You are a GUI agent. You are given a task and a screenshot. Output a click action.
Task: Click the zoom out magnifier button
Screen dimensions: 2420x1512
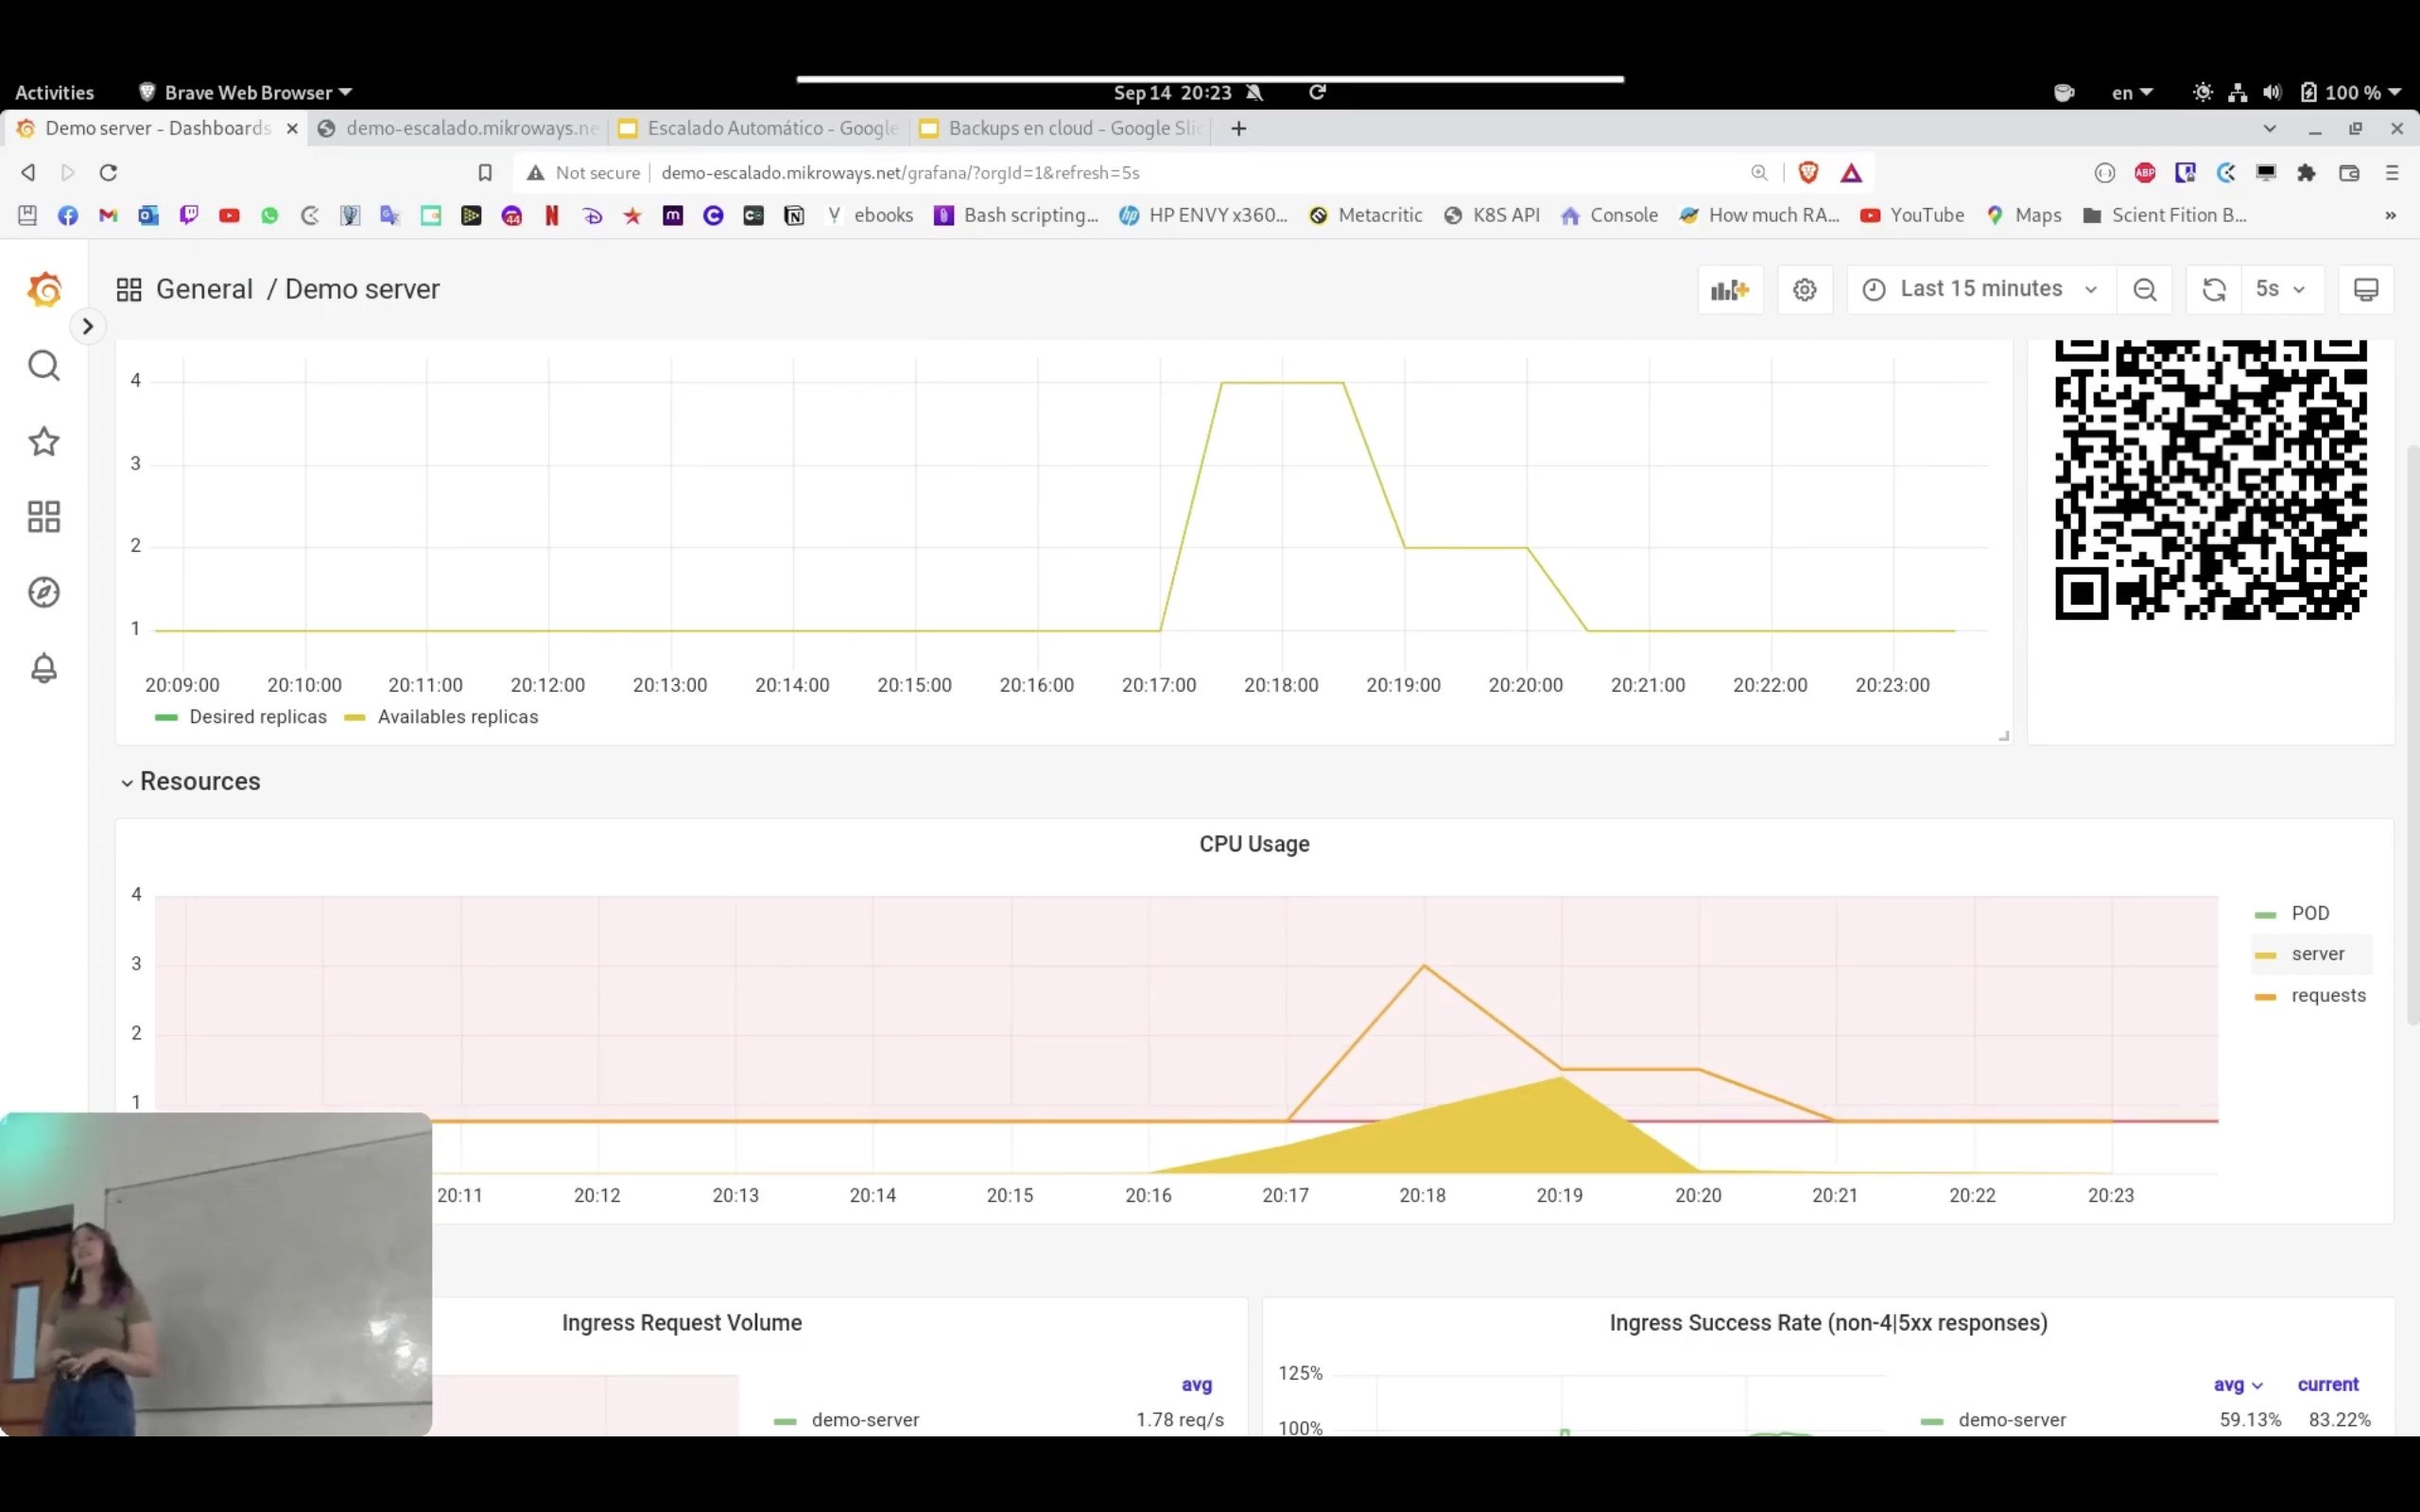(2145, 287)
